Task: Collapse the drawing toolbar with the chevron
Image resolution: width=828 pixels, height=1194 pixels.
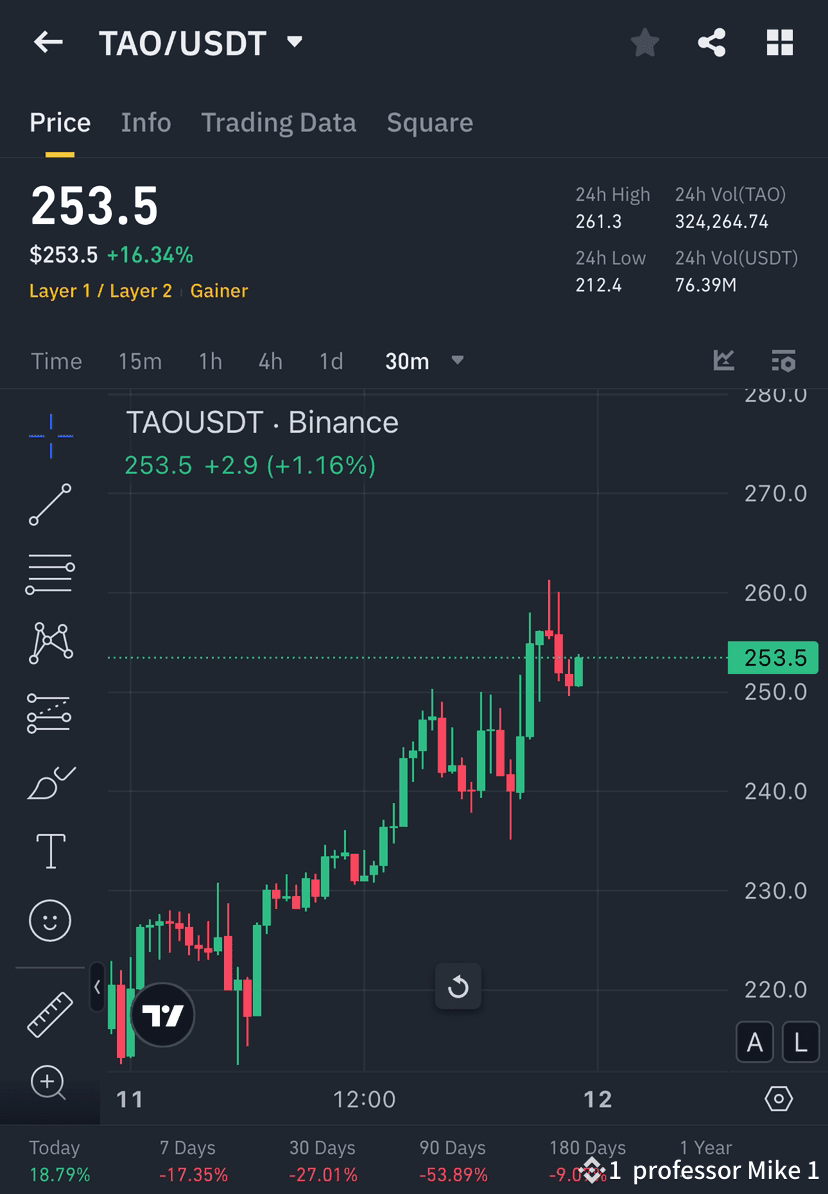Action: point(95,987)
